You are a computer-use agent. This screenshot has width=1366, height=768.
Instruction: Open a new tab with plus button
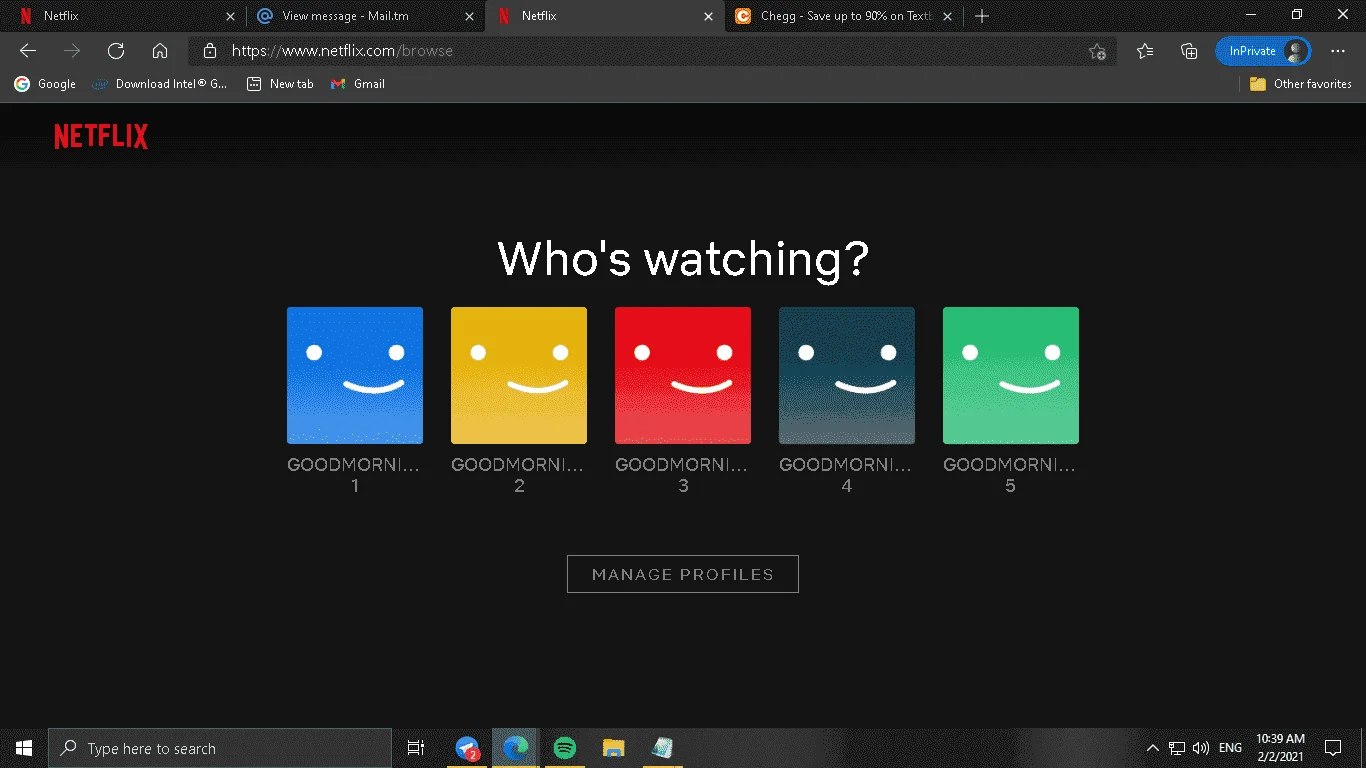[x=982, y=16]
